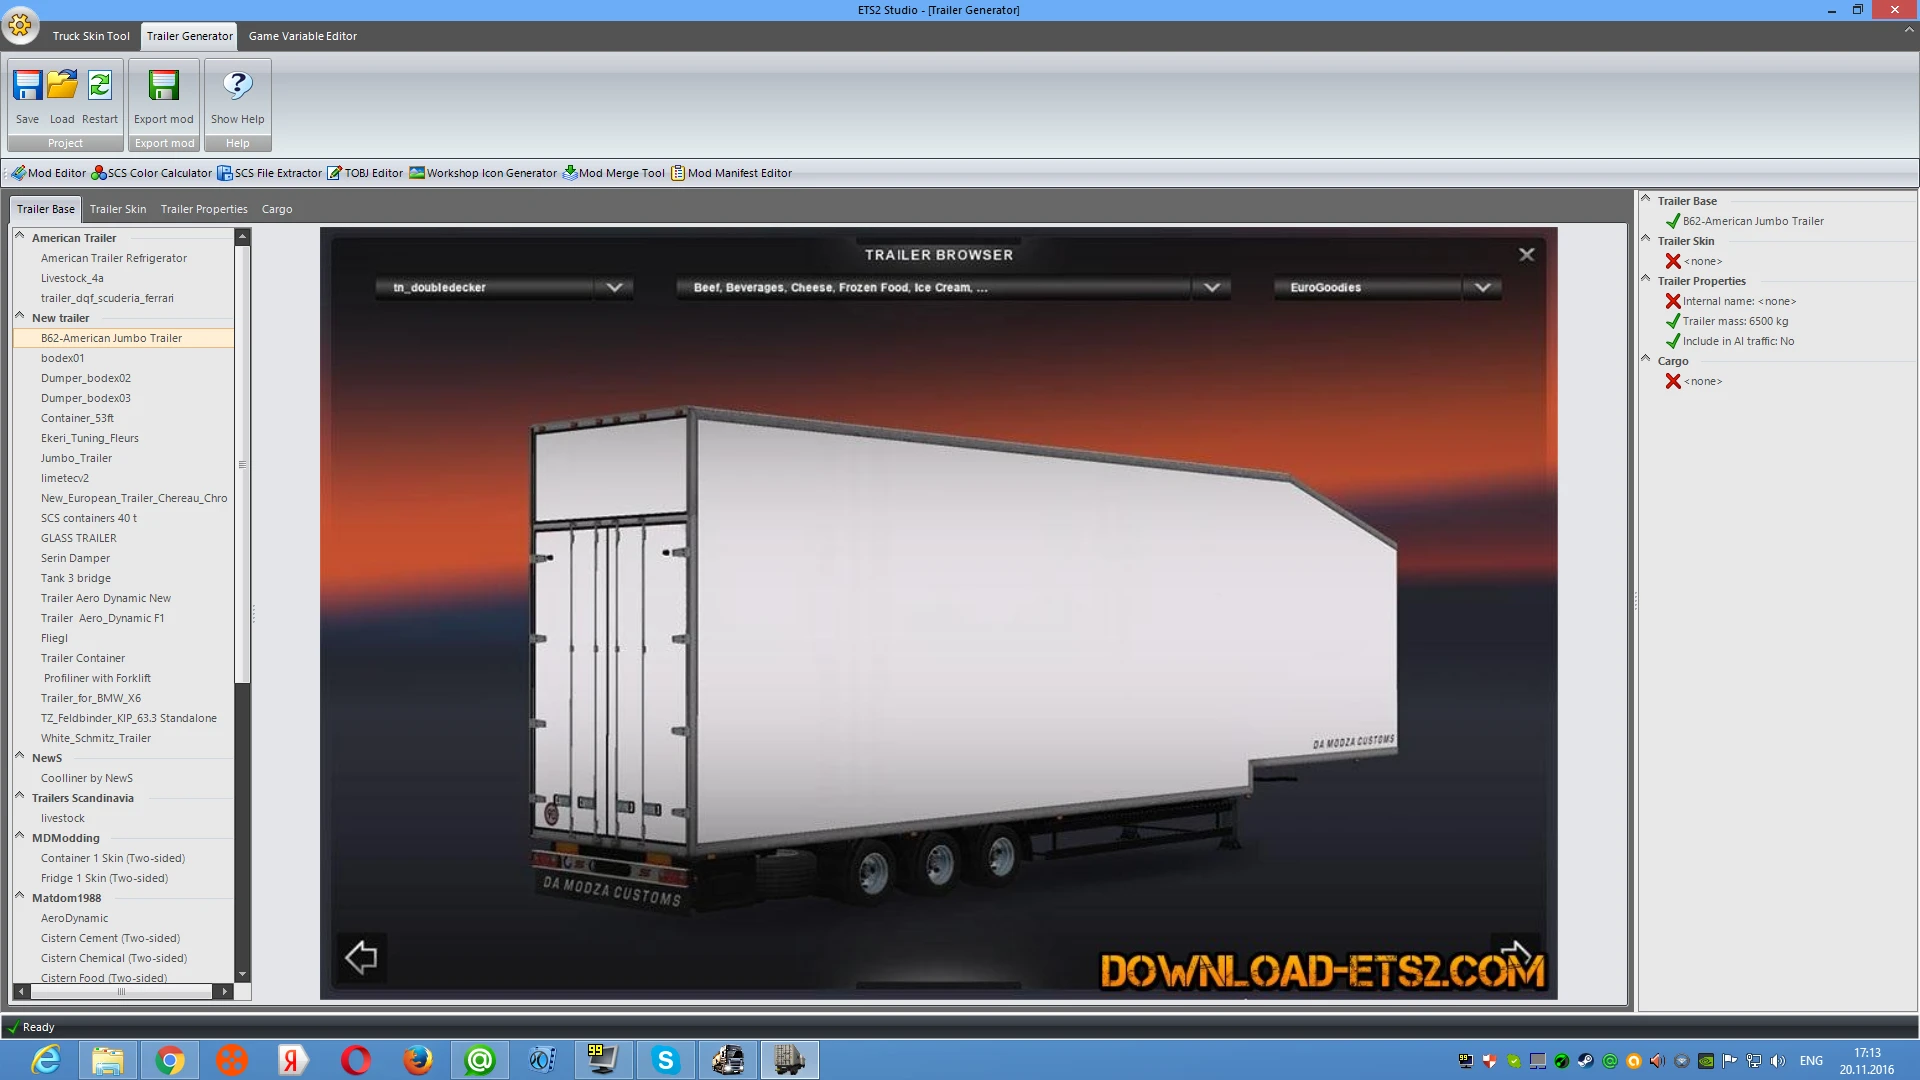Image resolution: width=1920 pixels, height=1080 pixels.
Task: Launch the Workshop Icon Generator
Action: click(x=483, y=172)
